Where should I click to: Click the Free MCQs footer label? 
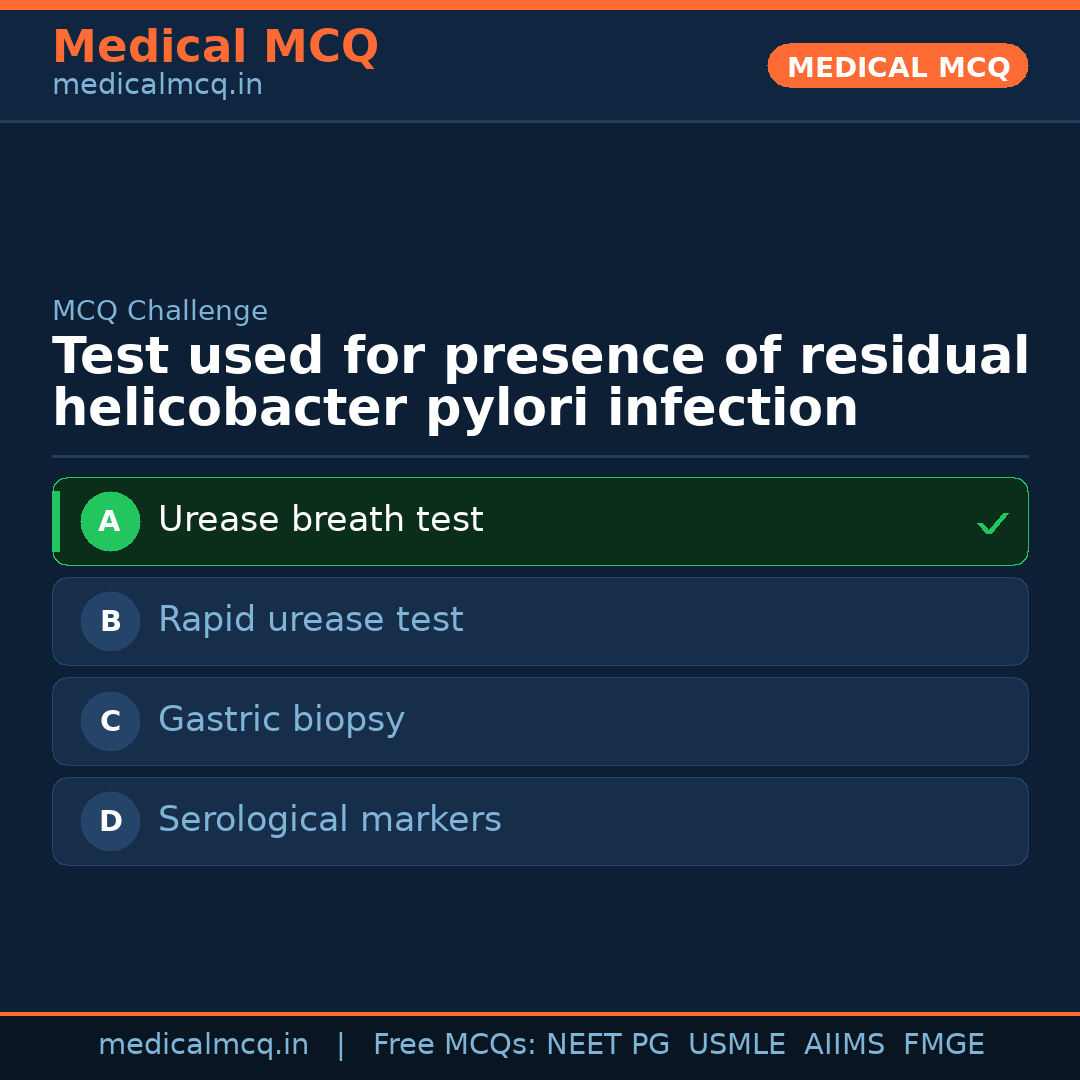tap(454, 1045)
